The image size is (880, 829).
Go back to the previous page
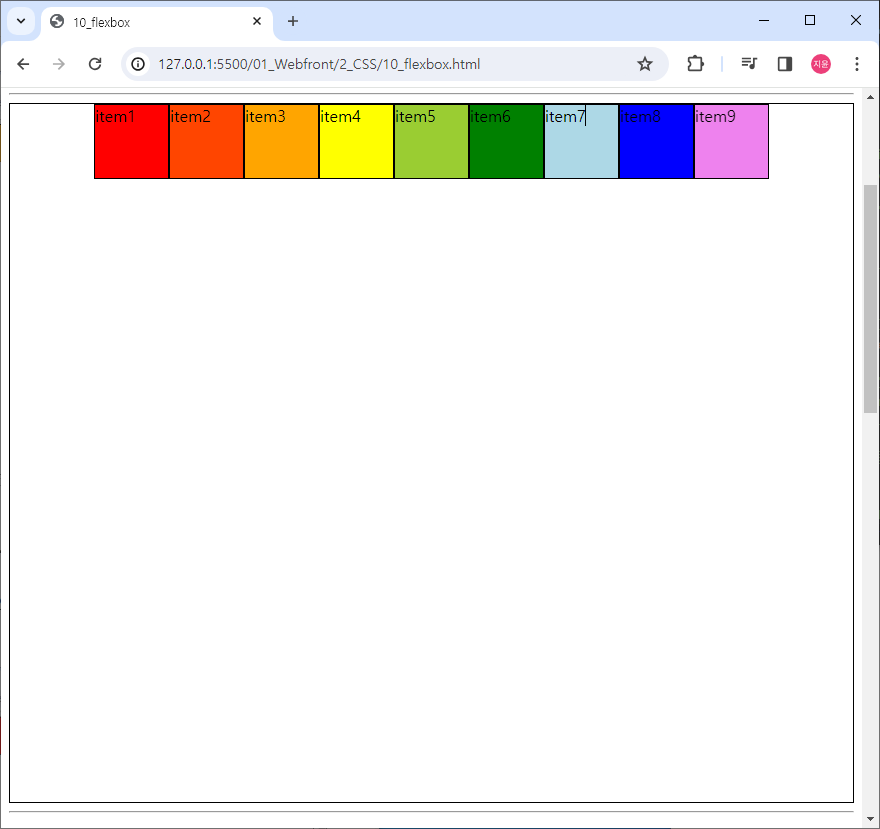(x=23, y=64)
